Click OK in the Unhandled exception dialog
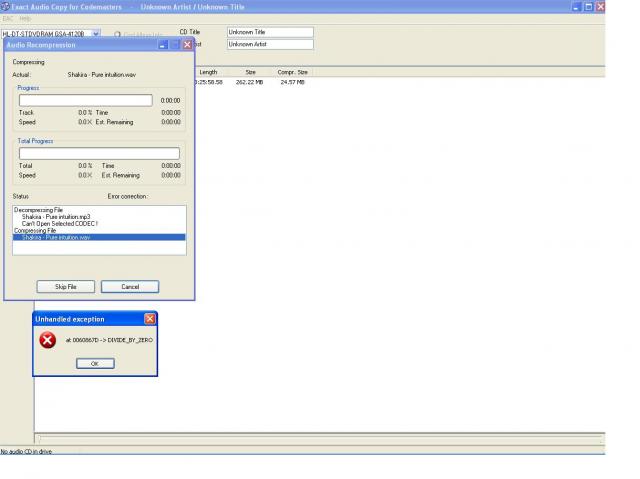 [95, 364]
